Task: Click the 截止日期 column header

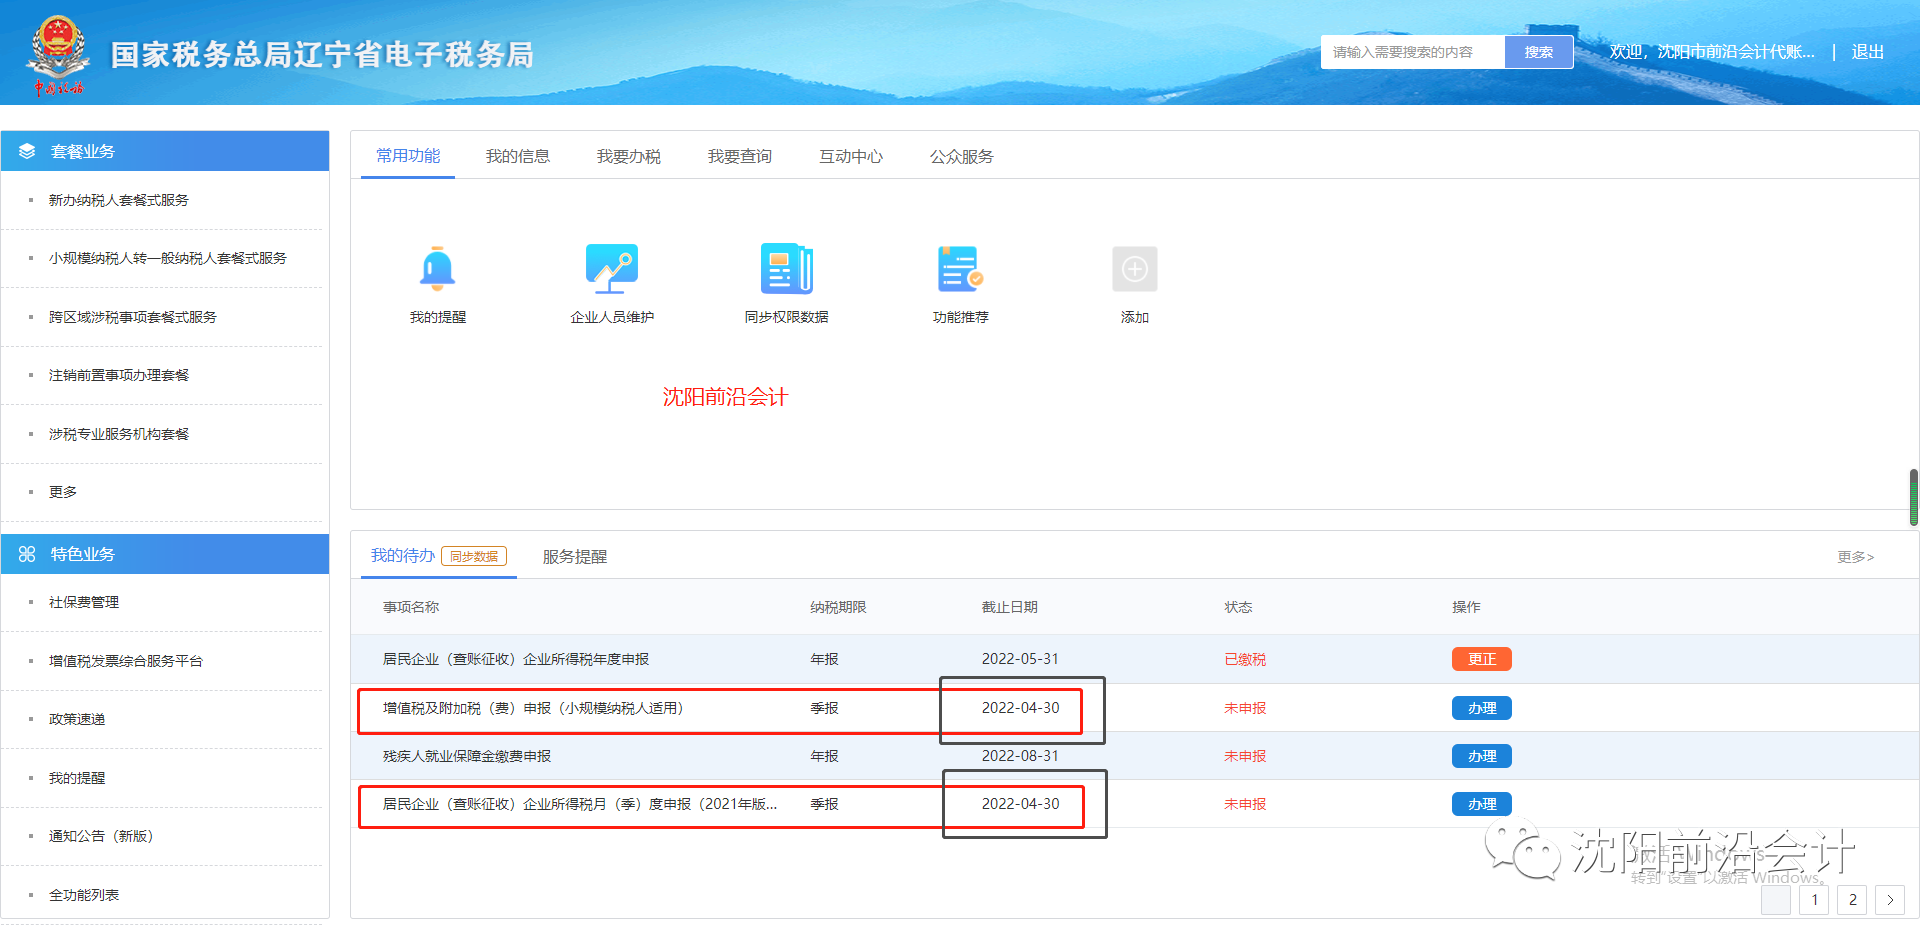Action: 1010,607
